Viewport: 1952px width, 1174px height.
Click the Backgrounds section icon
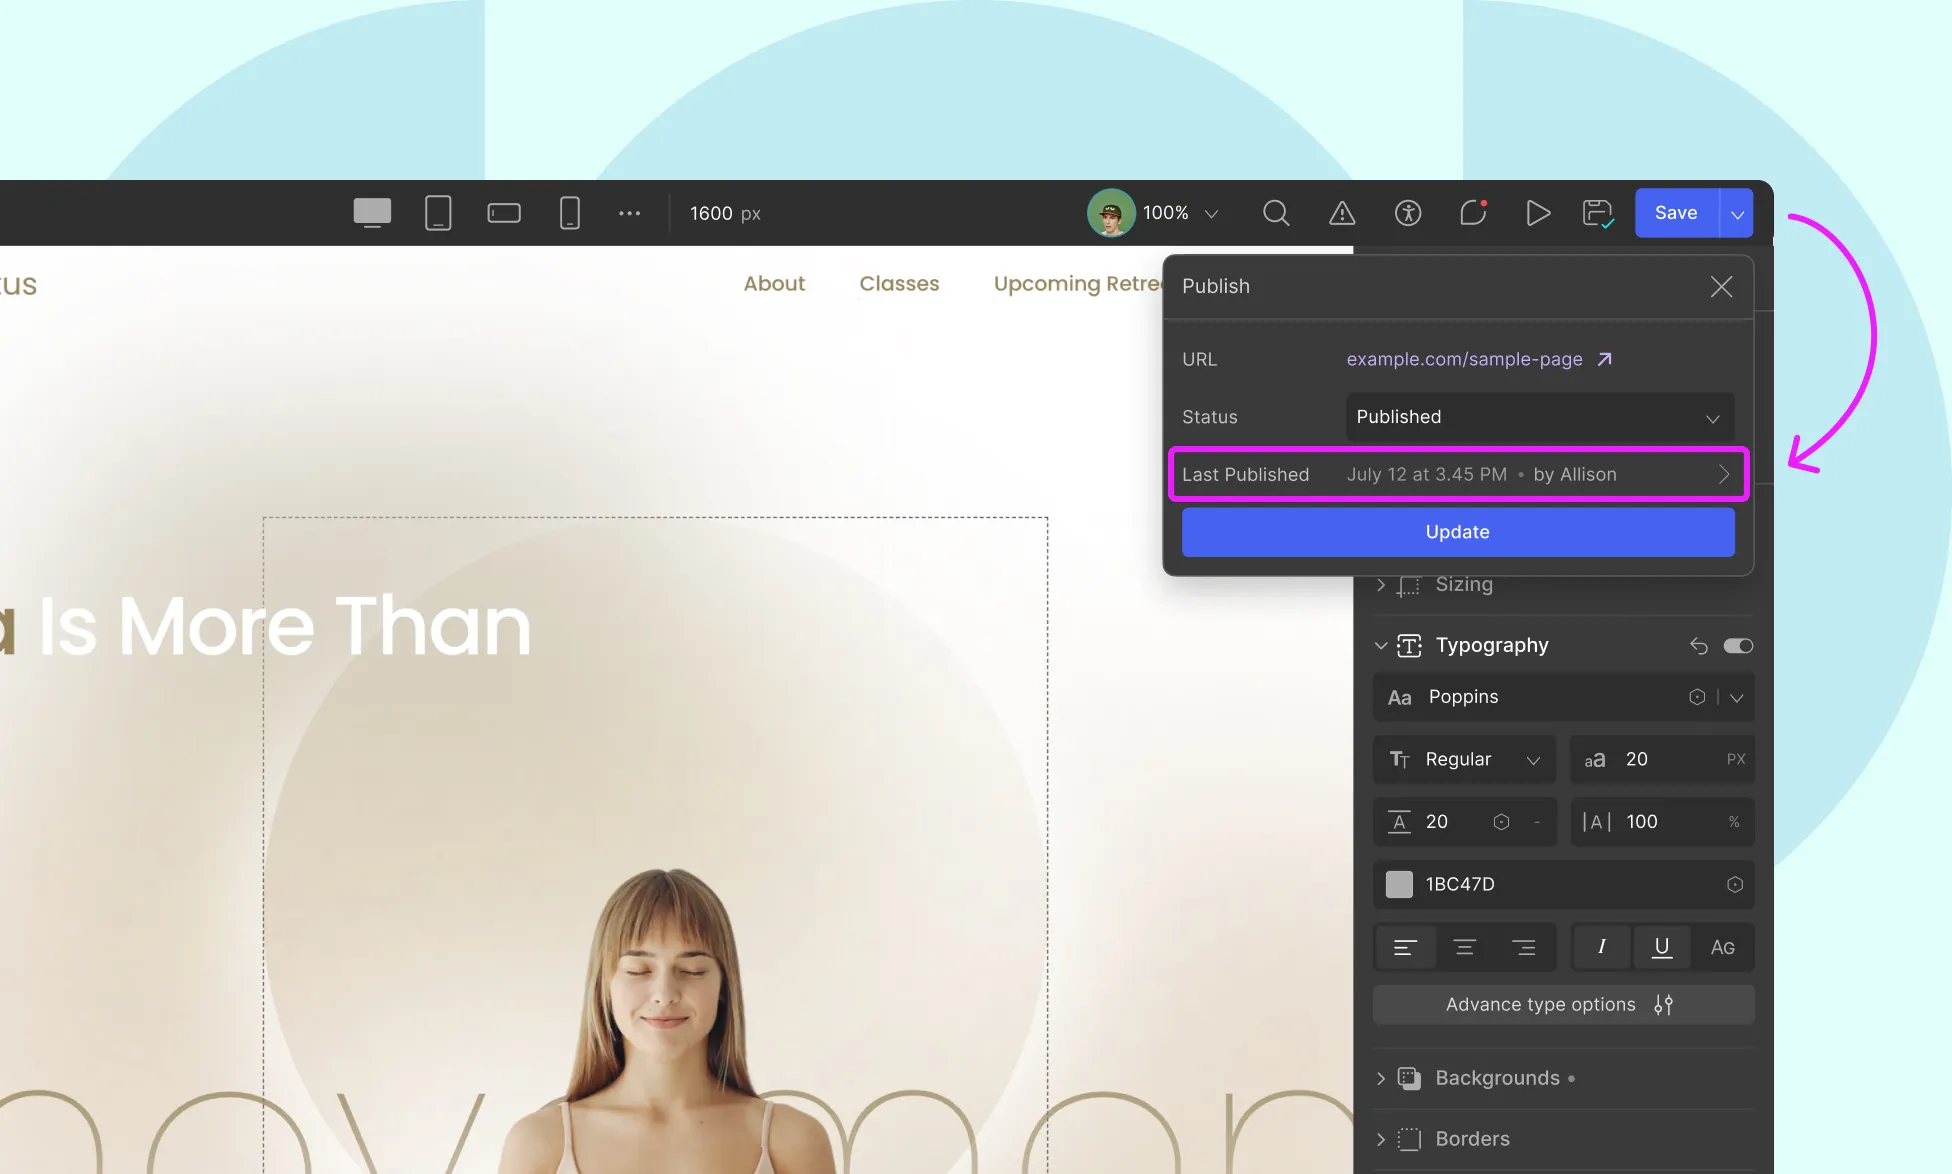tap(1409, 1078)
